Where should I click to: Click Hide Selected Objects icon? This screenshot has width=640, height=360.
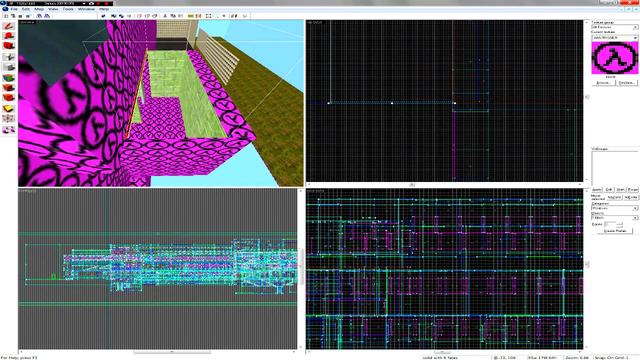tap(139, 16)
